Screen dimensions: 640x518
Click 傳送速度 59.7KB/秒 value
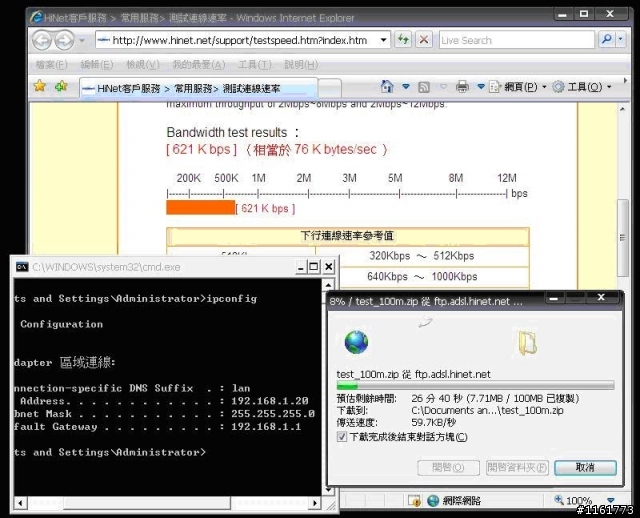click(433, 422)
